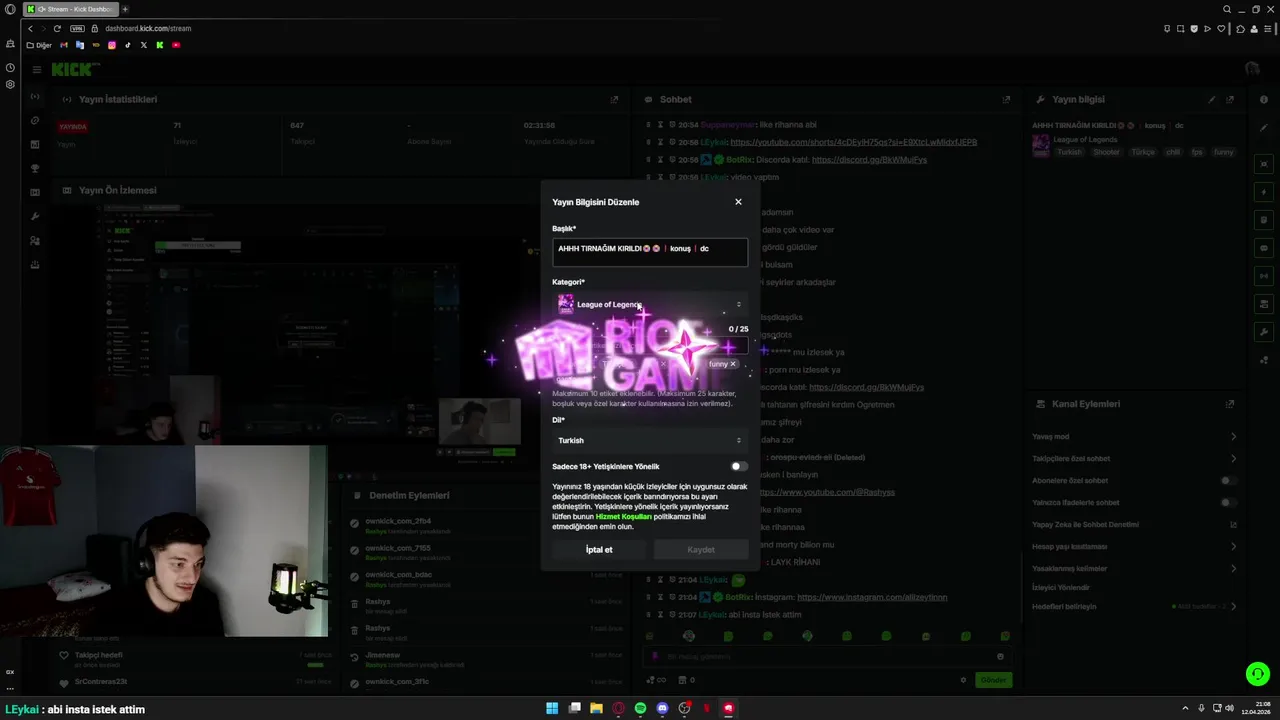
Task: Go back in browser
Action: [30, 28]
